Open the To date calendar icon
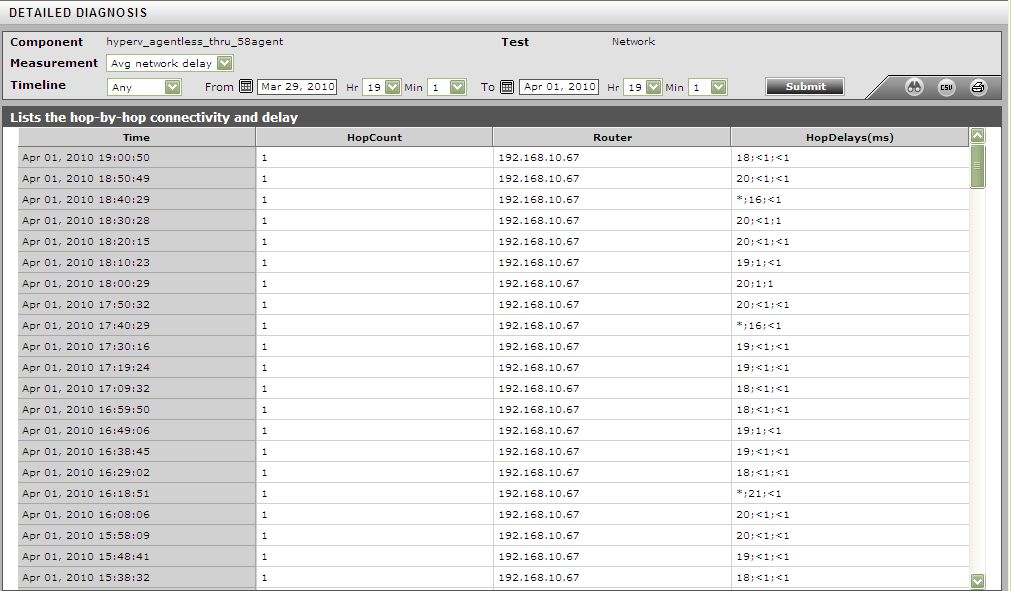 (x=507, y=86)
